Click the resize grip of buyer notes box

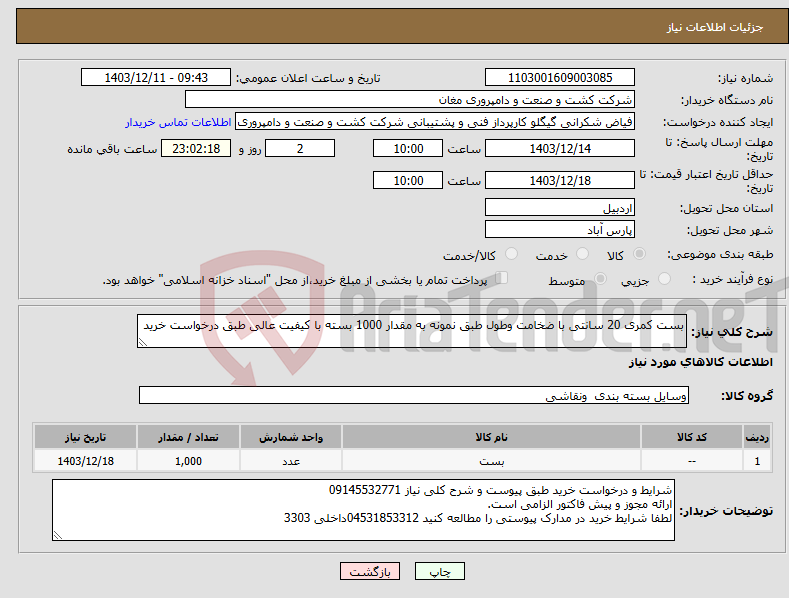pyautogui.click(x=58, y=535)
